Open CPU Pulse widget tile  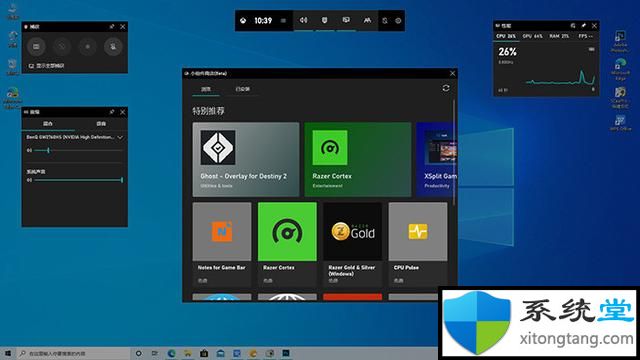(x=418, y=244)
